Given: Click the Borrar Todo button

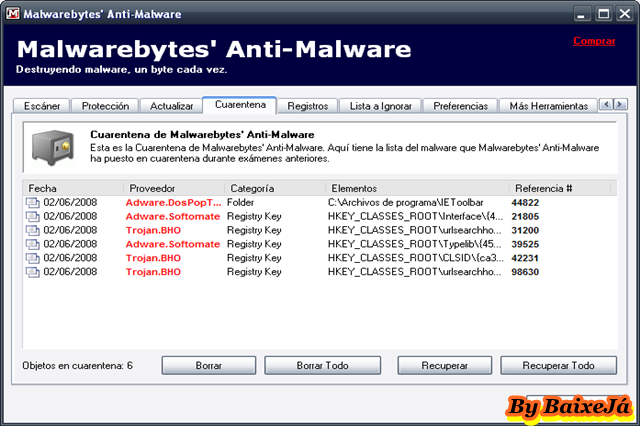Looking at the screenshot, I should (x=322, y=366).
